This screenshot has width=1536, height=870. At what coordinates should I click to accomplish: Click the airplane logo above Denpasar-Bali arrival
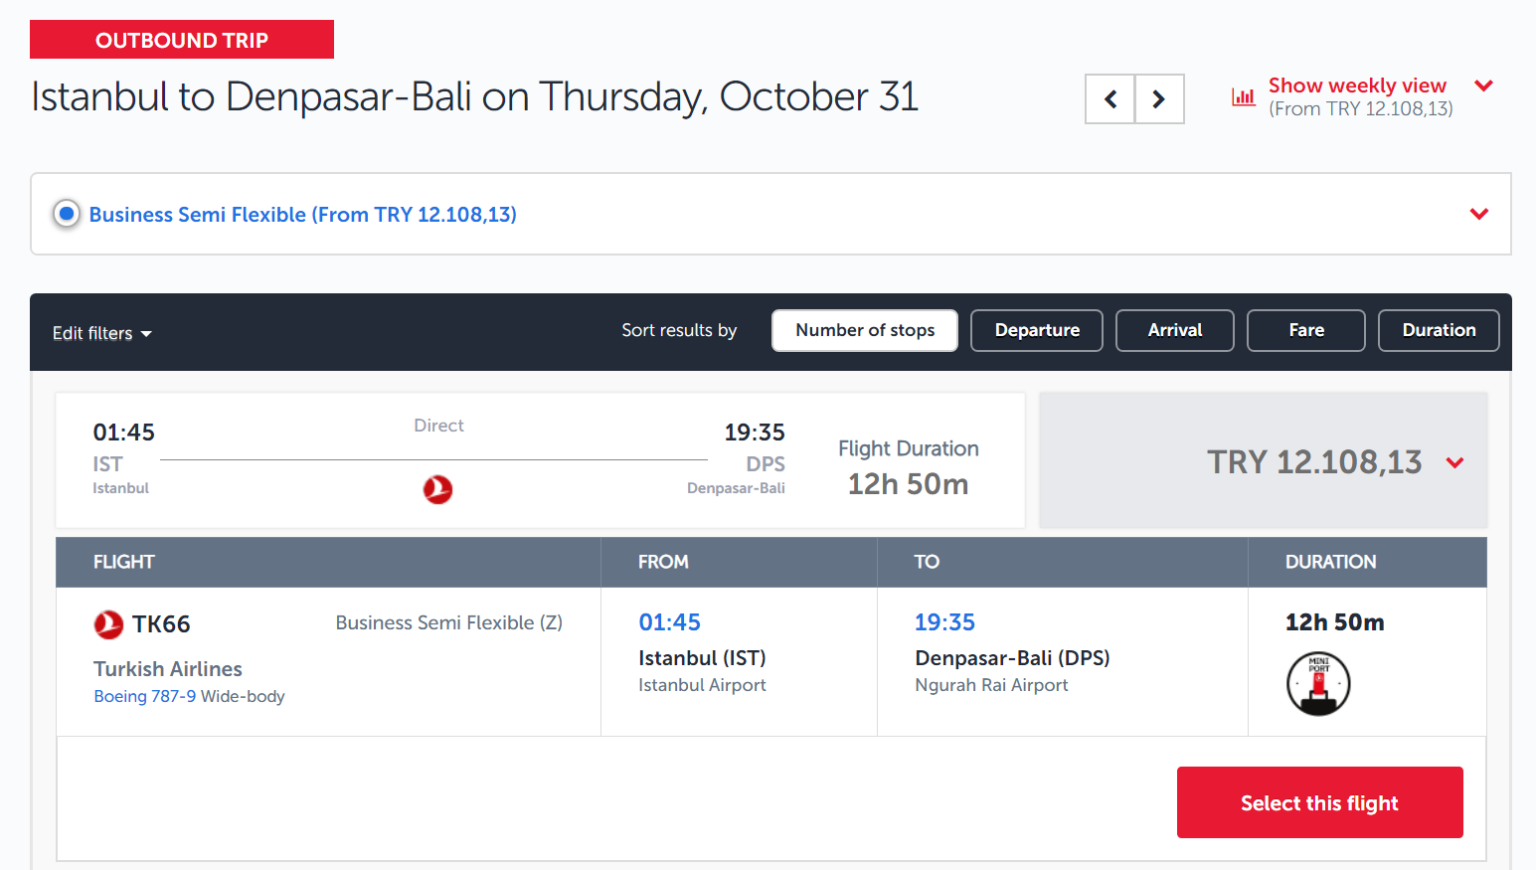438,490
